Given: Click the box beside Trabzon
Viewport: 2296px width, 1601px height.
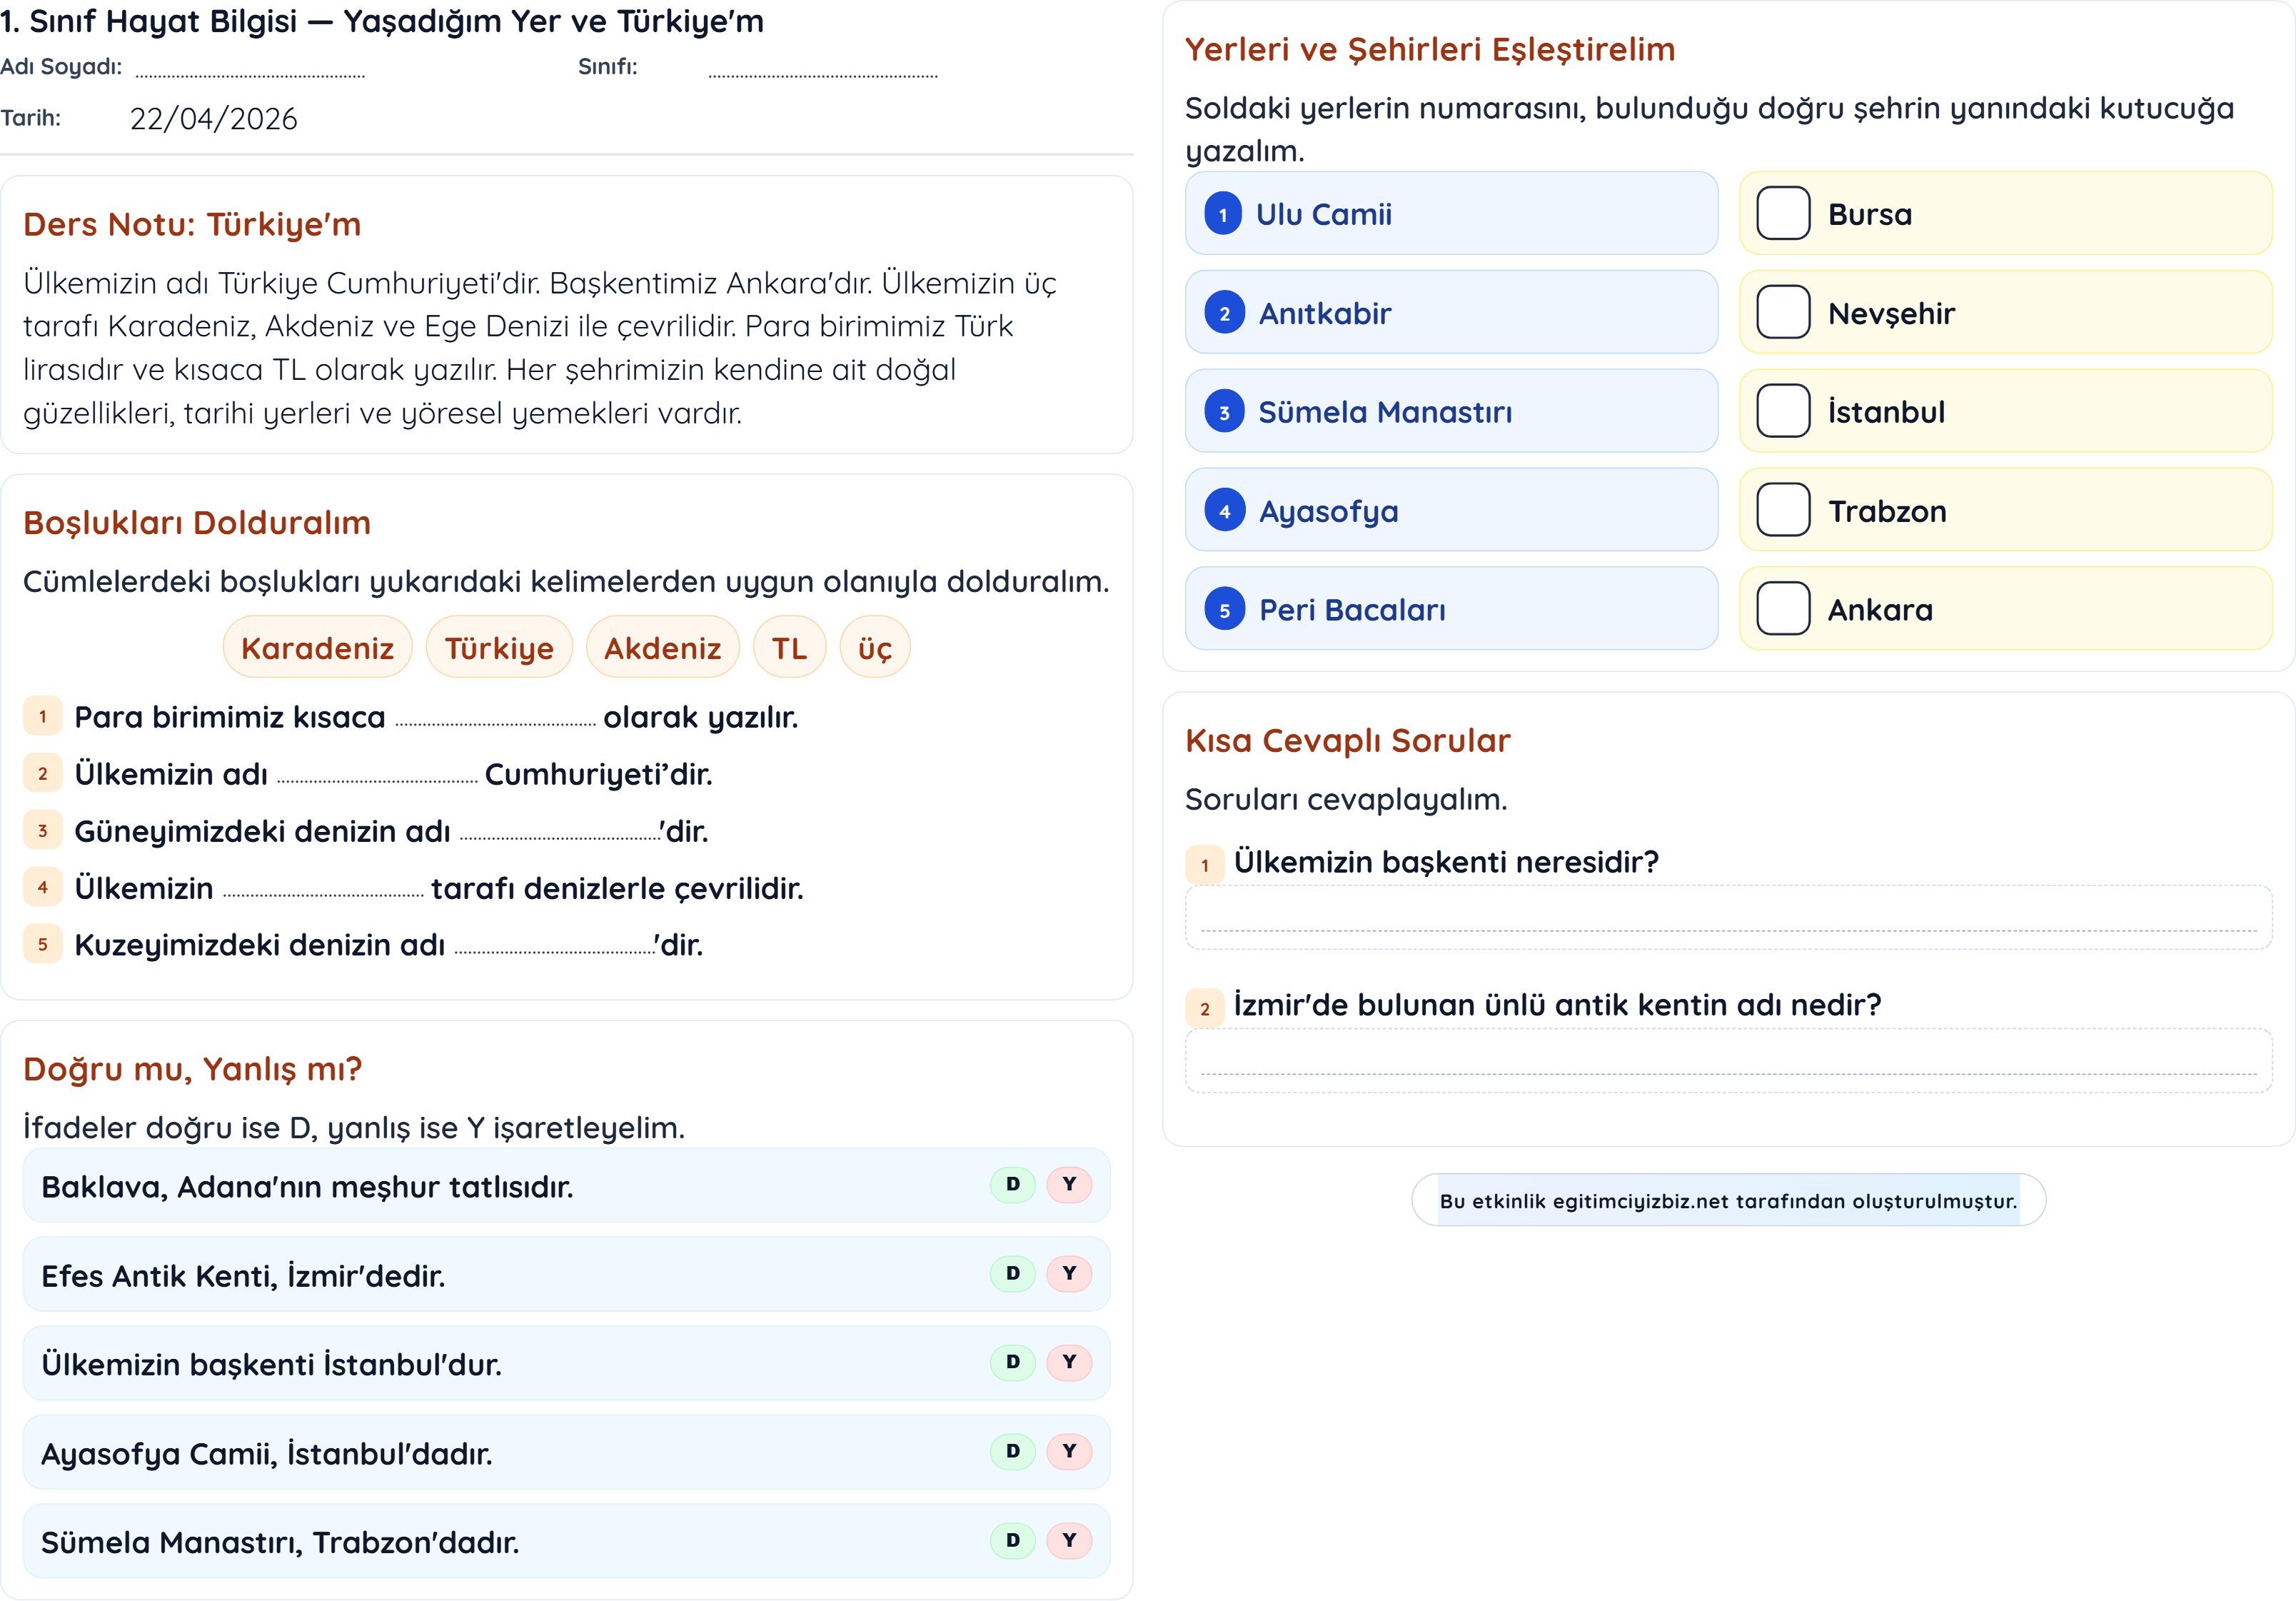Looking at the screenshot, I should point(1783,510).
